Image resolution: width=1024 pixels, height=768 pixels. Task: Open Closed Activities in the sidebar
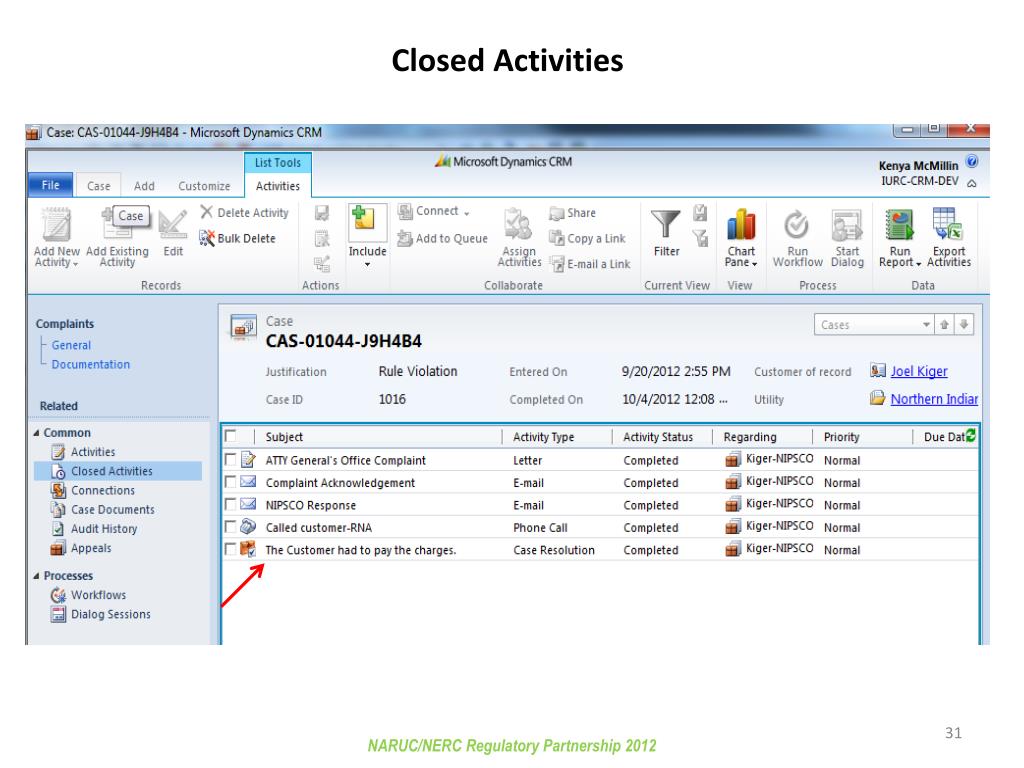point(118,471)
